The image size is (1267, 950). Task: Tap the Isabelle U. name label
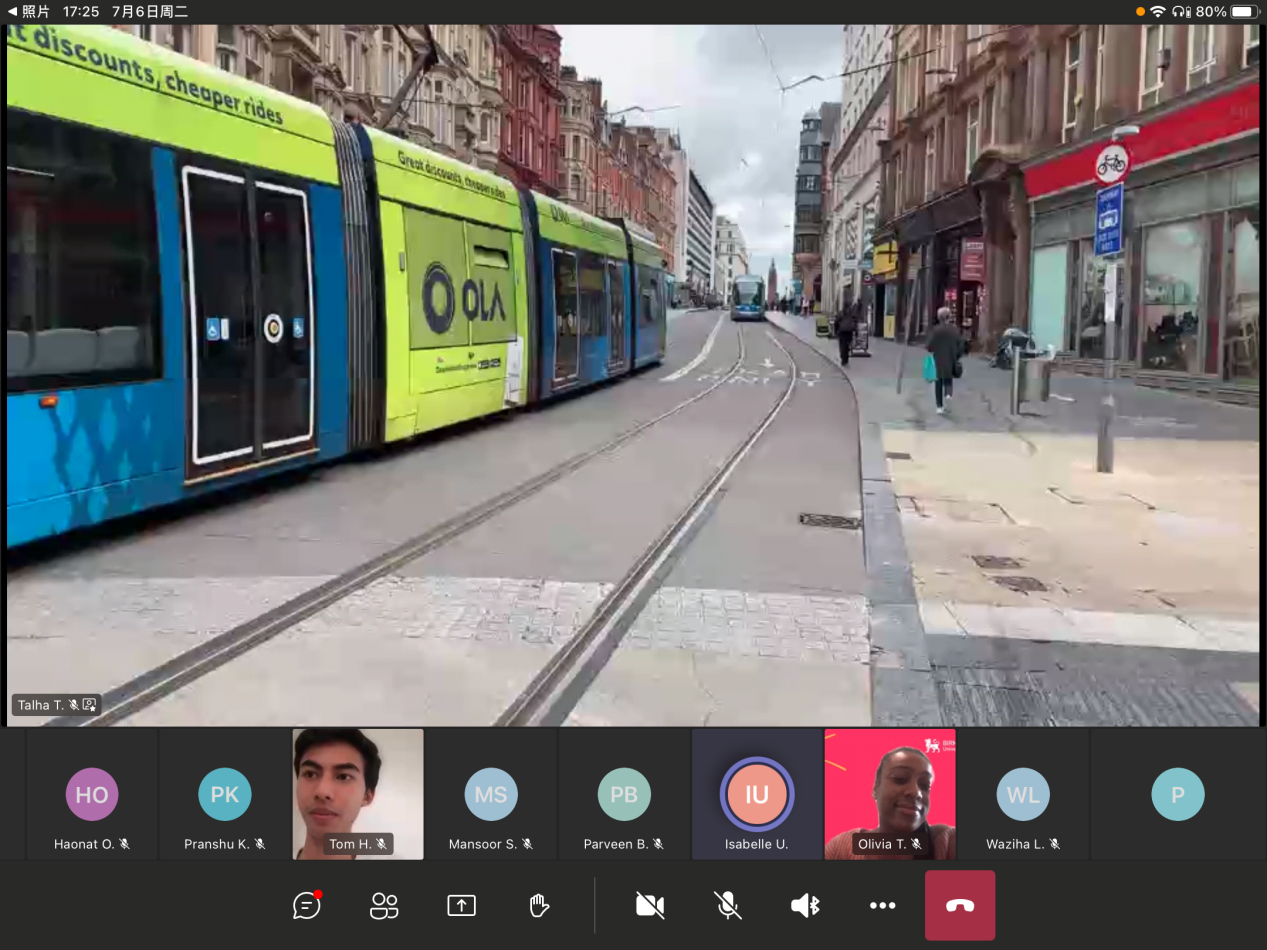[x=756, y=844]
